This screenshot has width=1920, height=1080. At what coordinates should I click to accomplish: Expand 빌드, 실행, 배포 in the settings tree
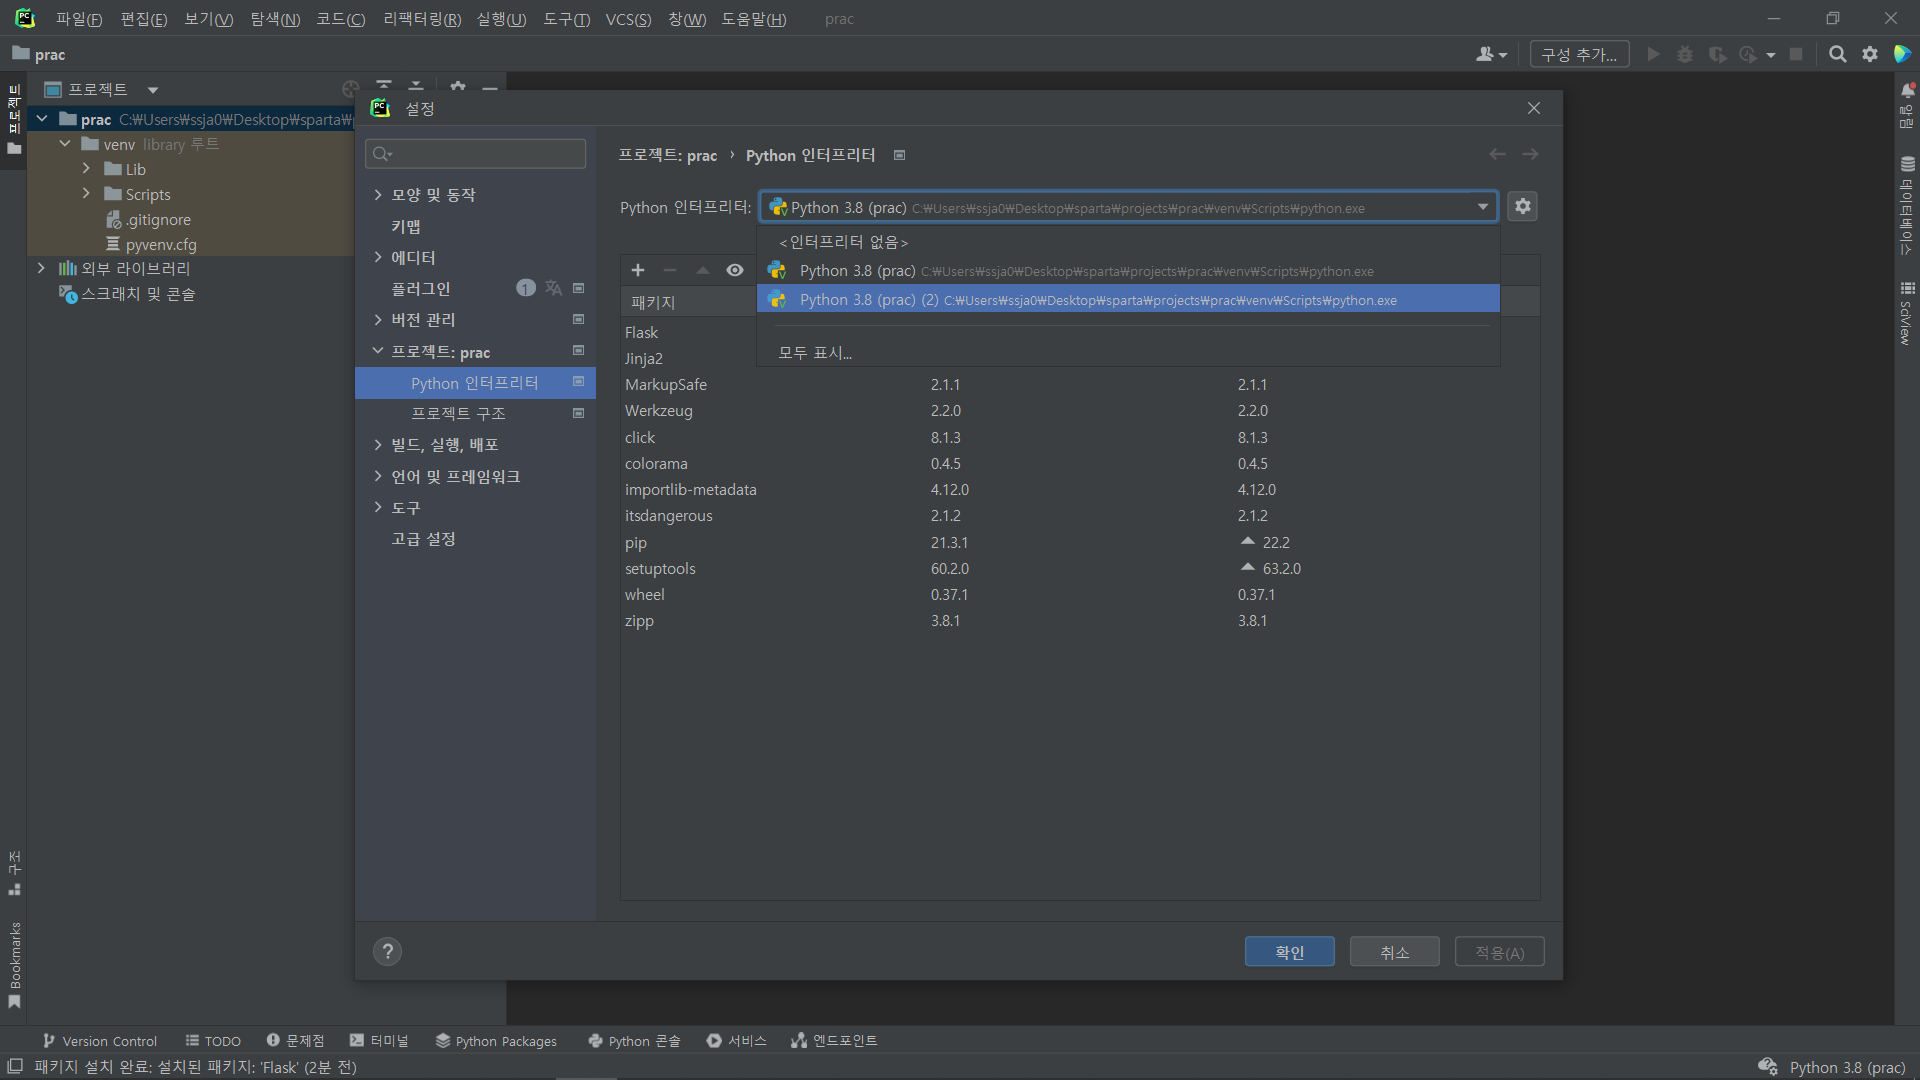click(x=378, y=444)
